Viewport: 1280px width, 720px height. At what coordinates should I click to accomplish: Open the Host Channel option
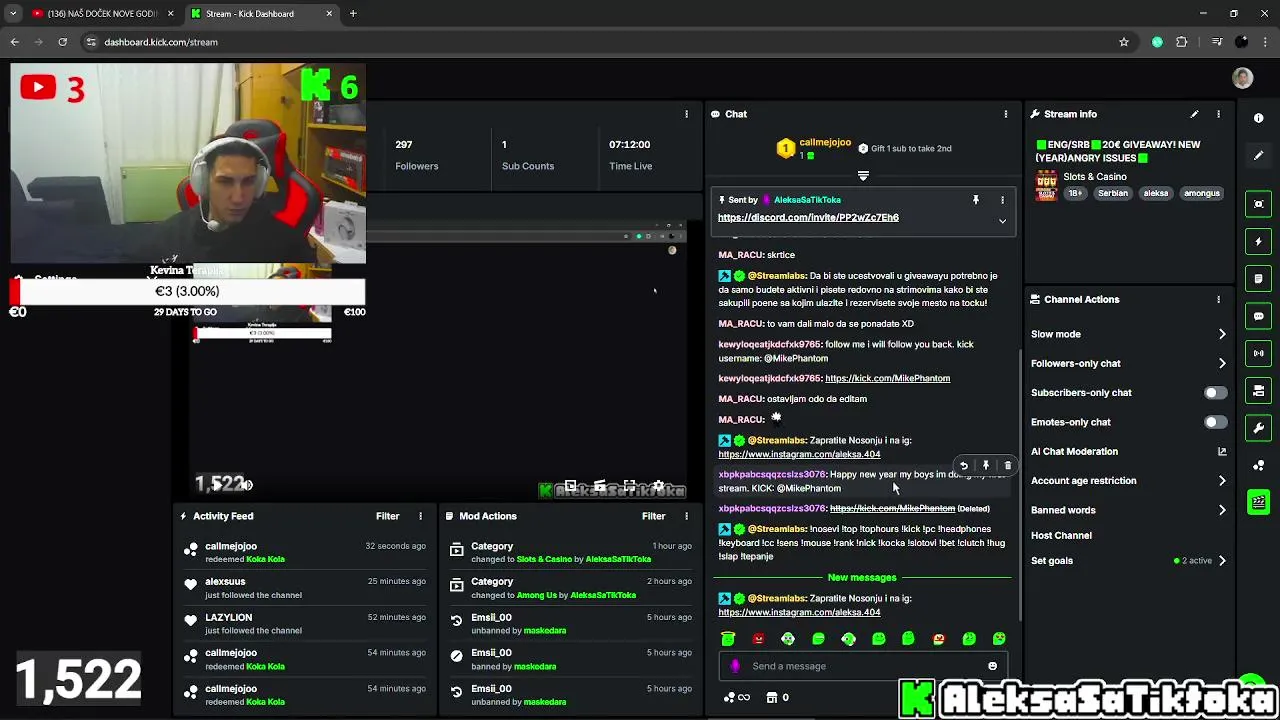(1061, 535)
